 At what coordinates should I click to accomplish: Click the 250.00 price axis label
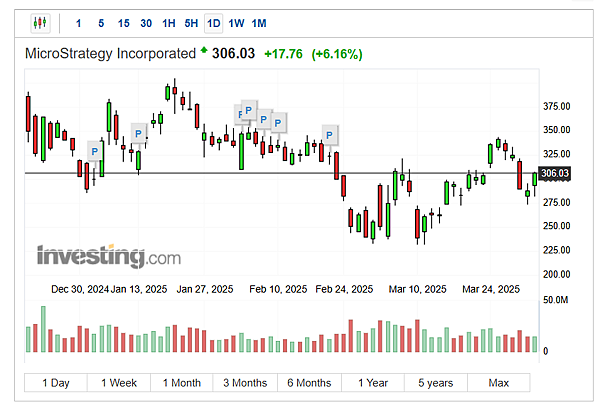pyautogui.click(x=557, y=226)
